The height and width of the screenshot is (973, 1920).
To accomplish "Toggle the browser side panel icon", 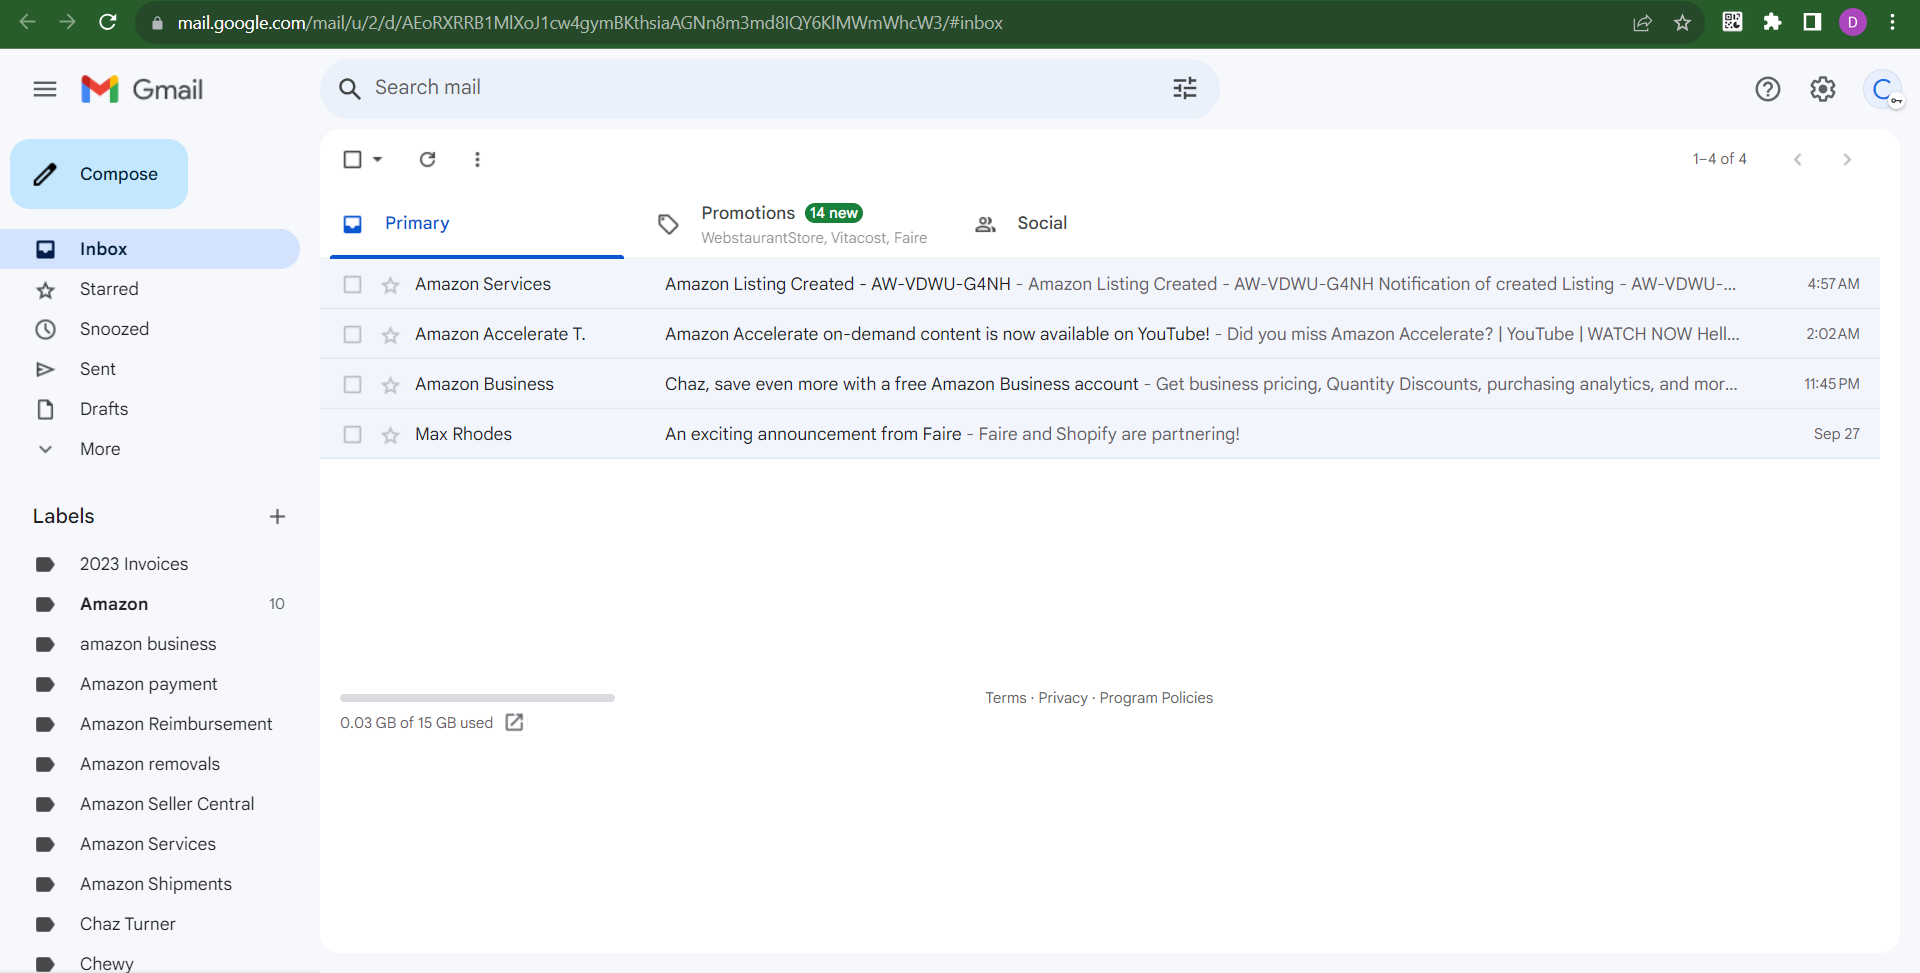I will click(x=1812, y=22).
